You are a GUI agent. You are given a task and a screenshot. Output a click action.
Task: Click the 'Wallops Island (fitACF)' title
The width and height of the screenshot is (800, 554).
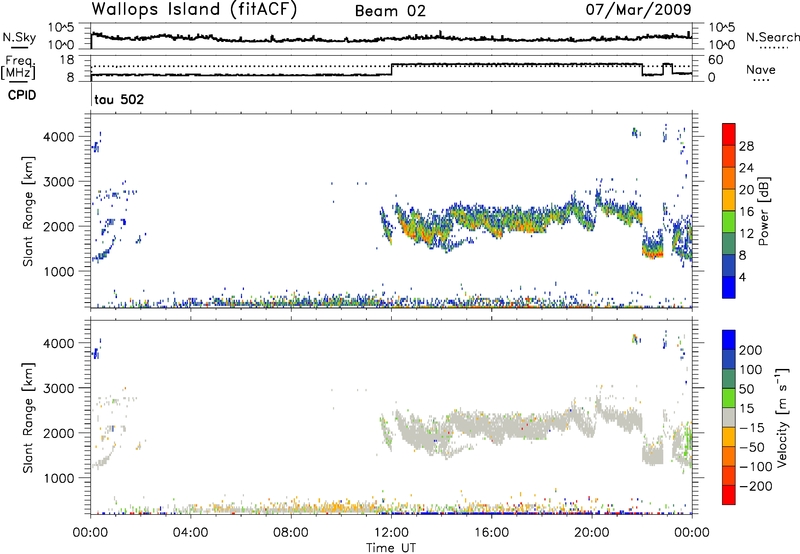click(x=194, y=10)
